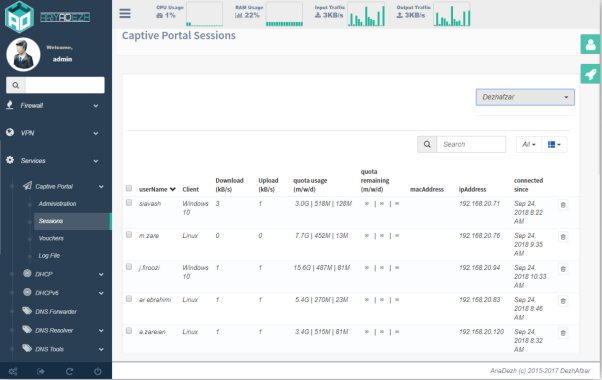Image resolution: width=602 pixels, height=380 pixels.
Task: Click the logout arrow icon in sidebar footer
Action: coord(41,372)
